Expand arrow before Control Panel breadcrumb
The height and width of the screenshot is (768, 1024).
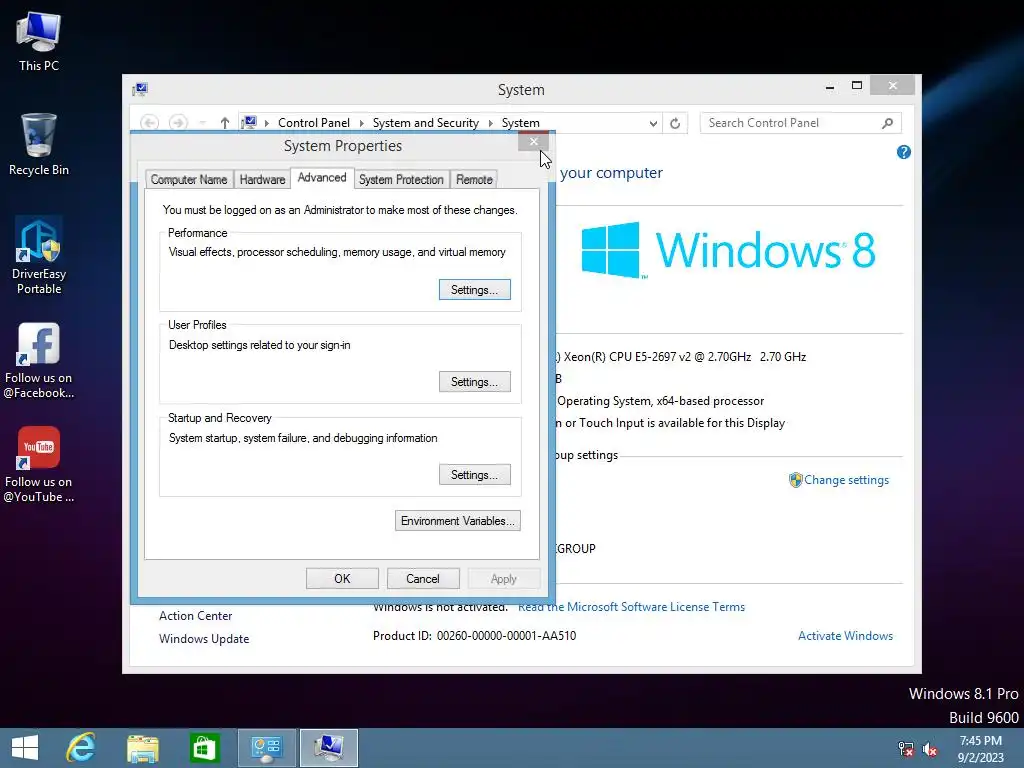[x=266, y=123]
